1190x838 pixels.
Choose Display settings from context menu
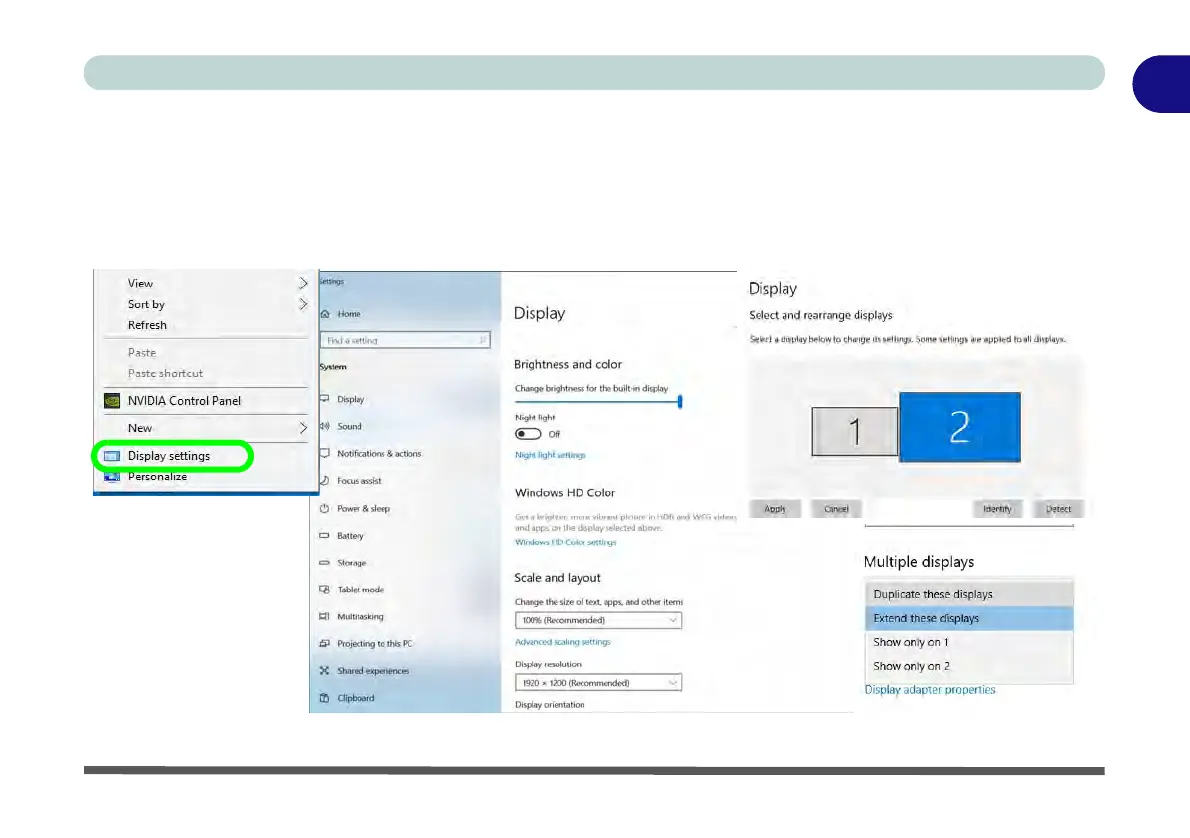pos(169,456)
